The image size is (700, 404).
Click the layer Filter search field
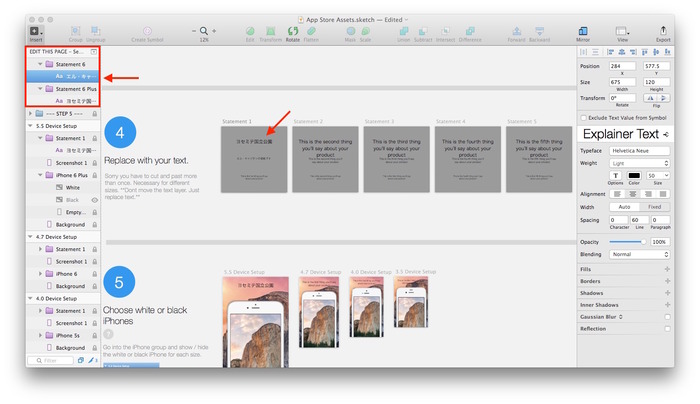point(50,360)
